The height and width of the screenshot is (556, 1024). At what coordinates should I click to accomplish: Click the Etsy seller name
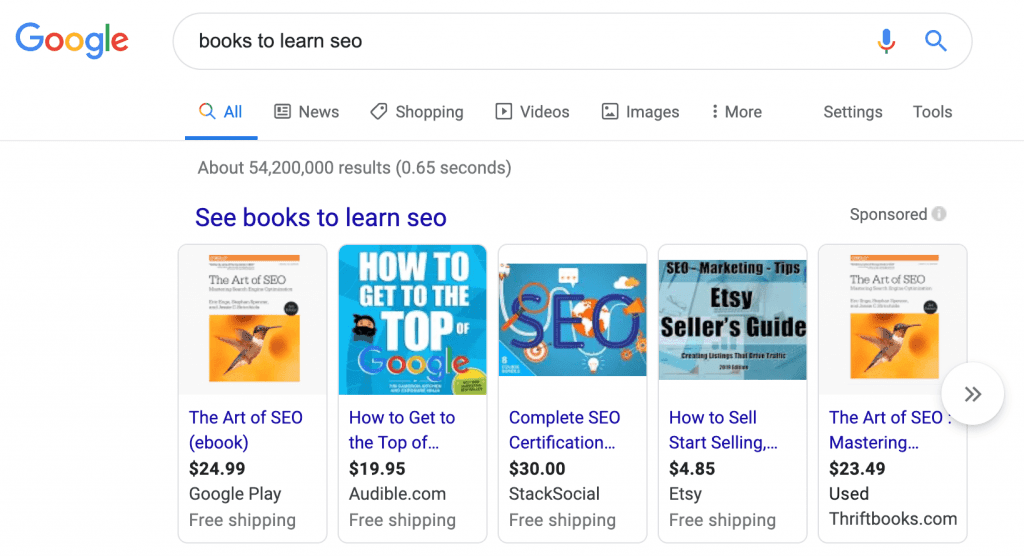point(685,495)
